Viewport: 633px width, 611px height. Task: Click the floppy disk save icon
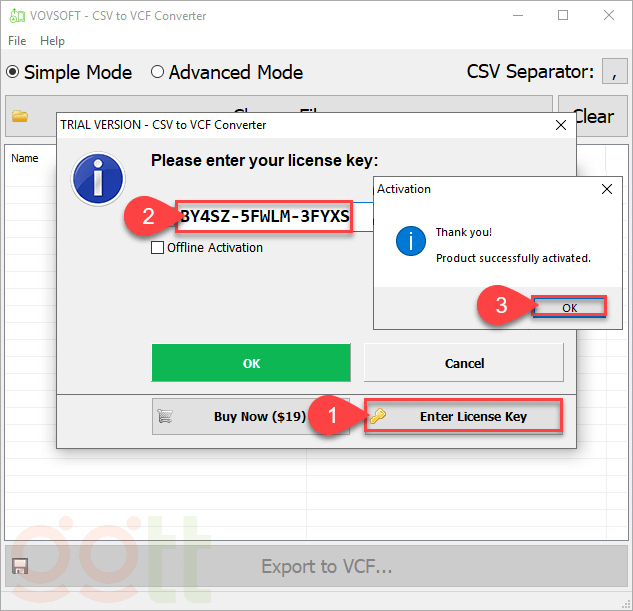point(20,566)
